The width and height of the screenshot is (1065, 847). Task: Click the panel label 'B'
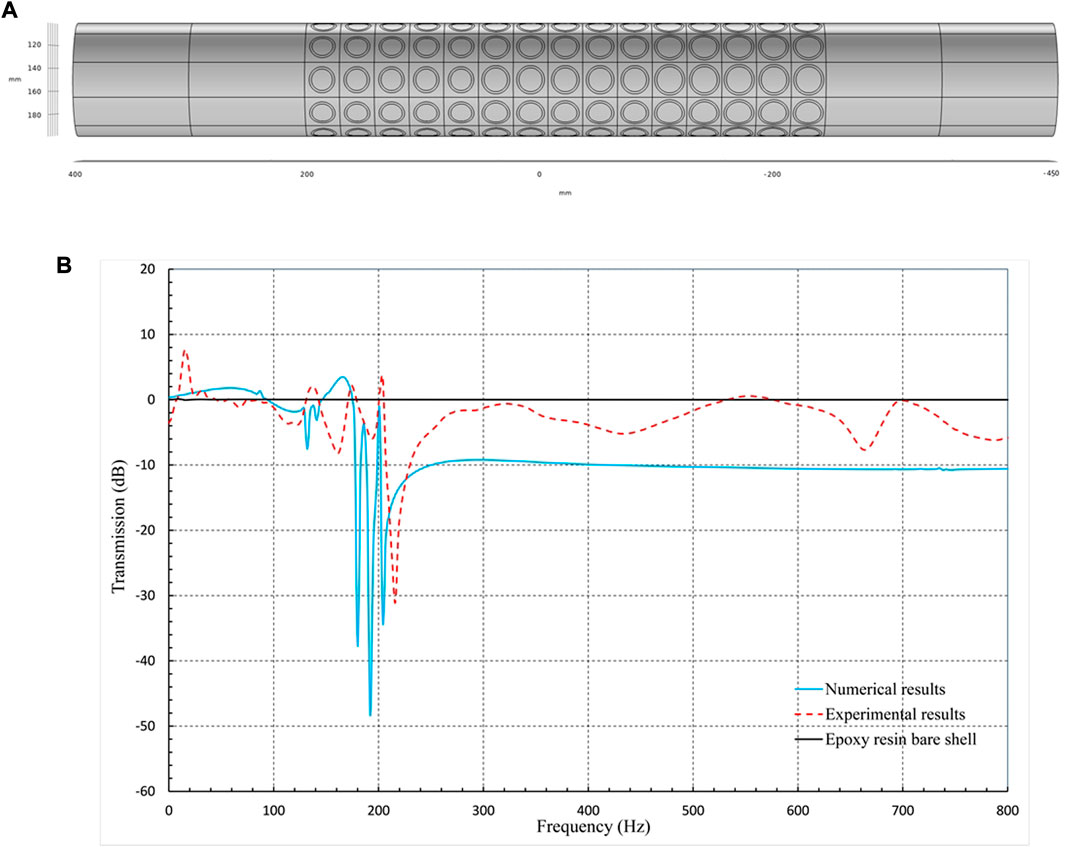click(x=64, y=266)
